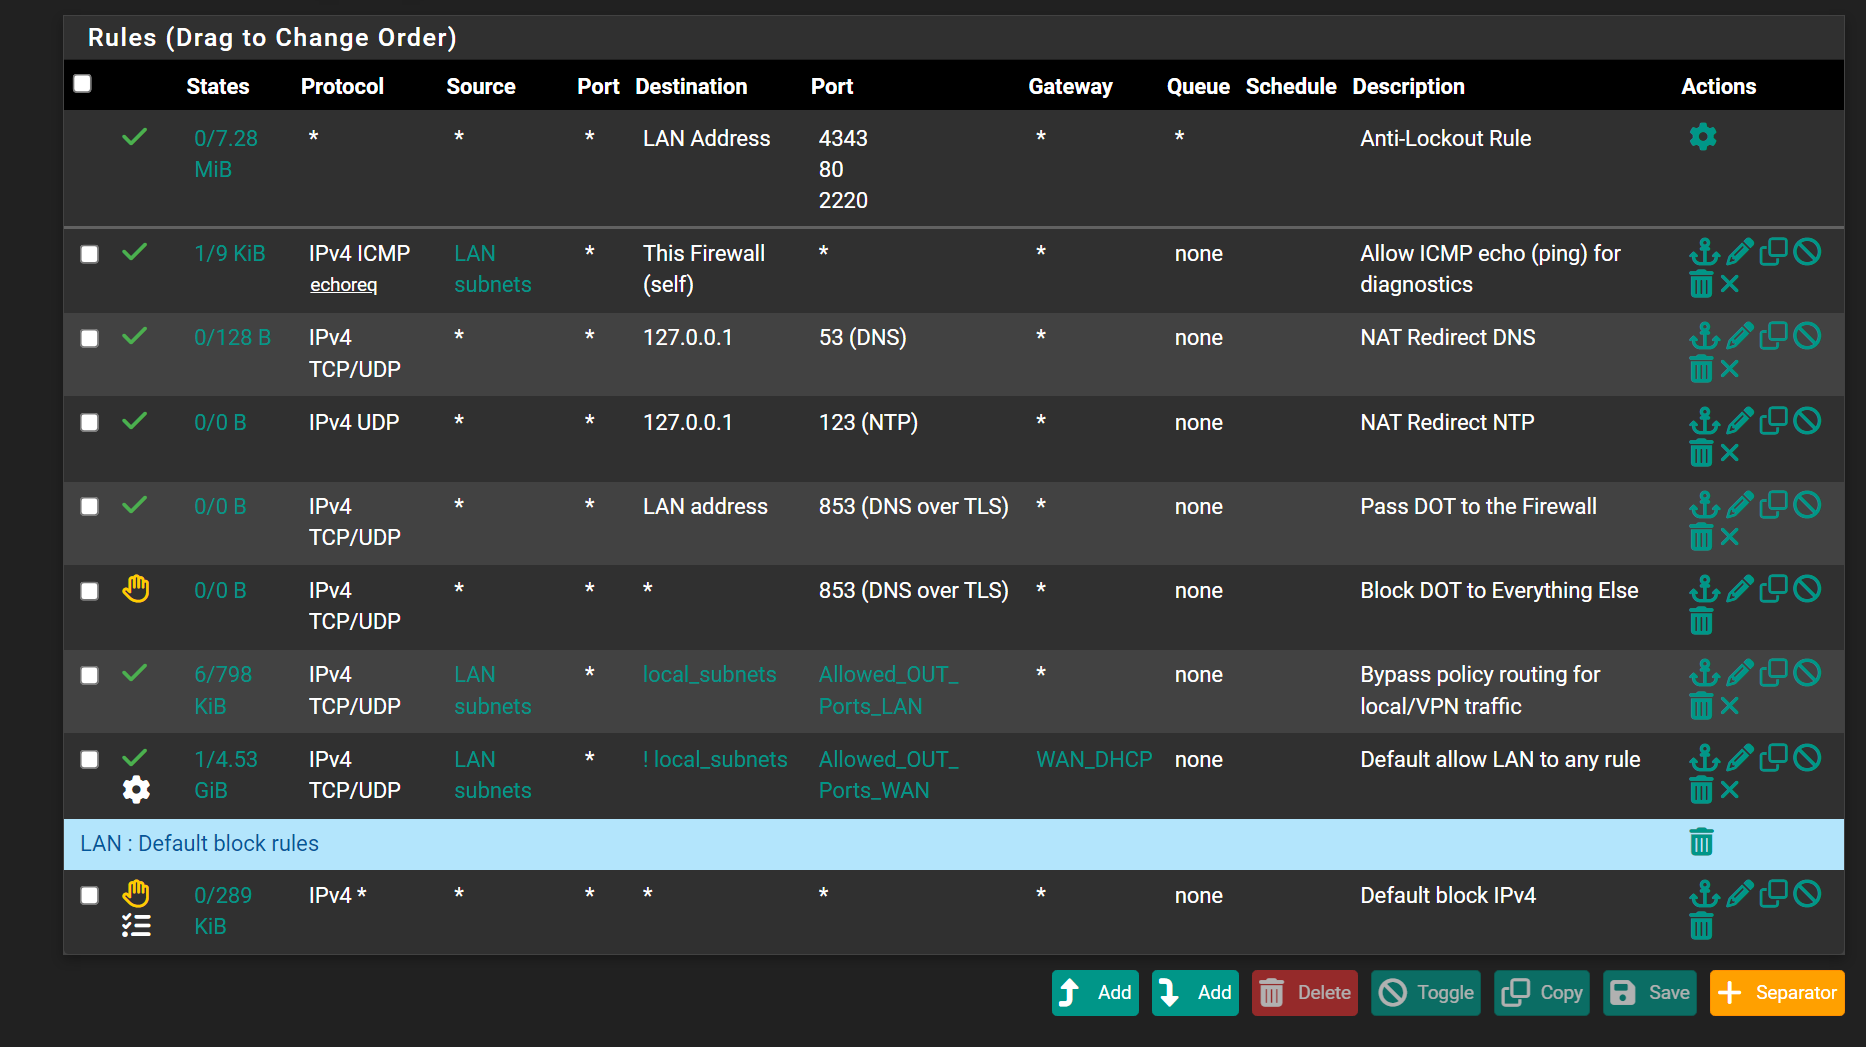1866x1047 pixels.
Task: Move checked rules above Pass DOT rule (anchor)
Action: coord(1704,505)
